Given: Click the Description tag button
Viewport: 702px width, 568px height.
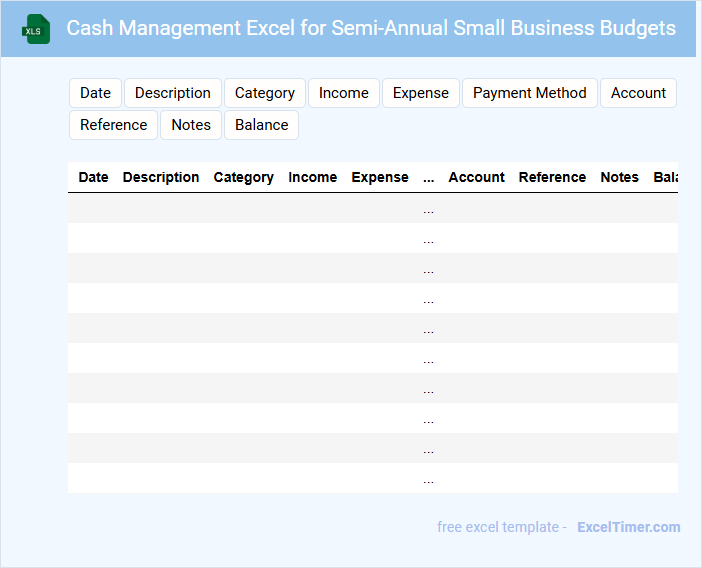Looking at the screenshot, I should tap(172, 93).
